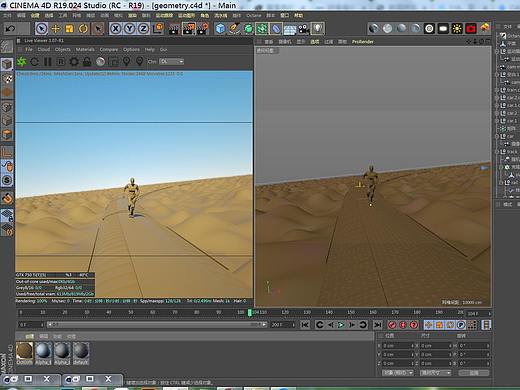Select the Rotate tool
The image size is (520, 390).
tap(83, 29)
